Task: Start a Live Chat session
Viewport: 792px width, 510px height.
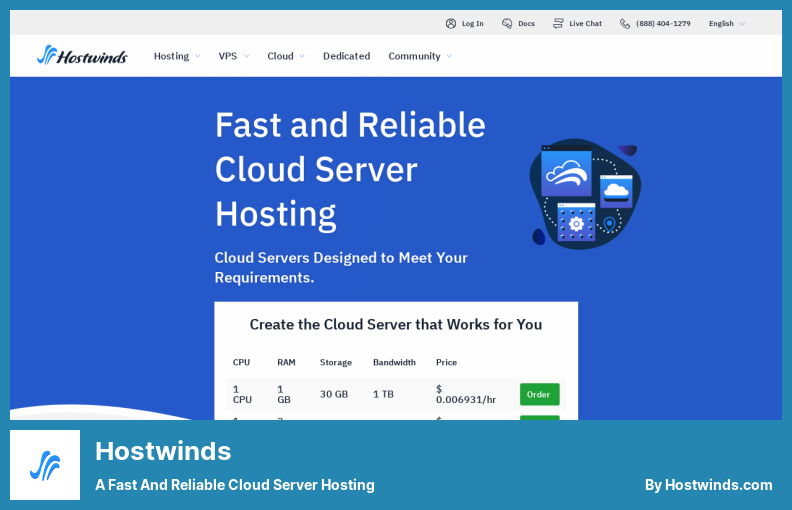Action: (x=585, y=23)
